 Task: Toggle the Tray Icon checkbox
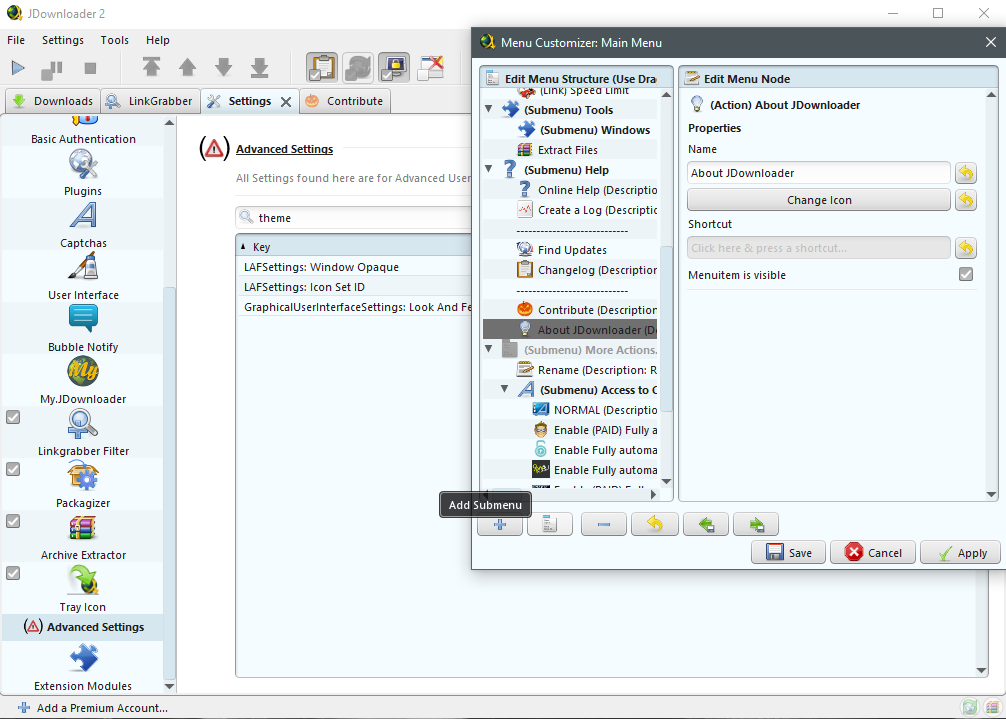(x=13, y=573)
